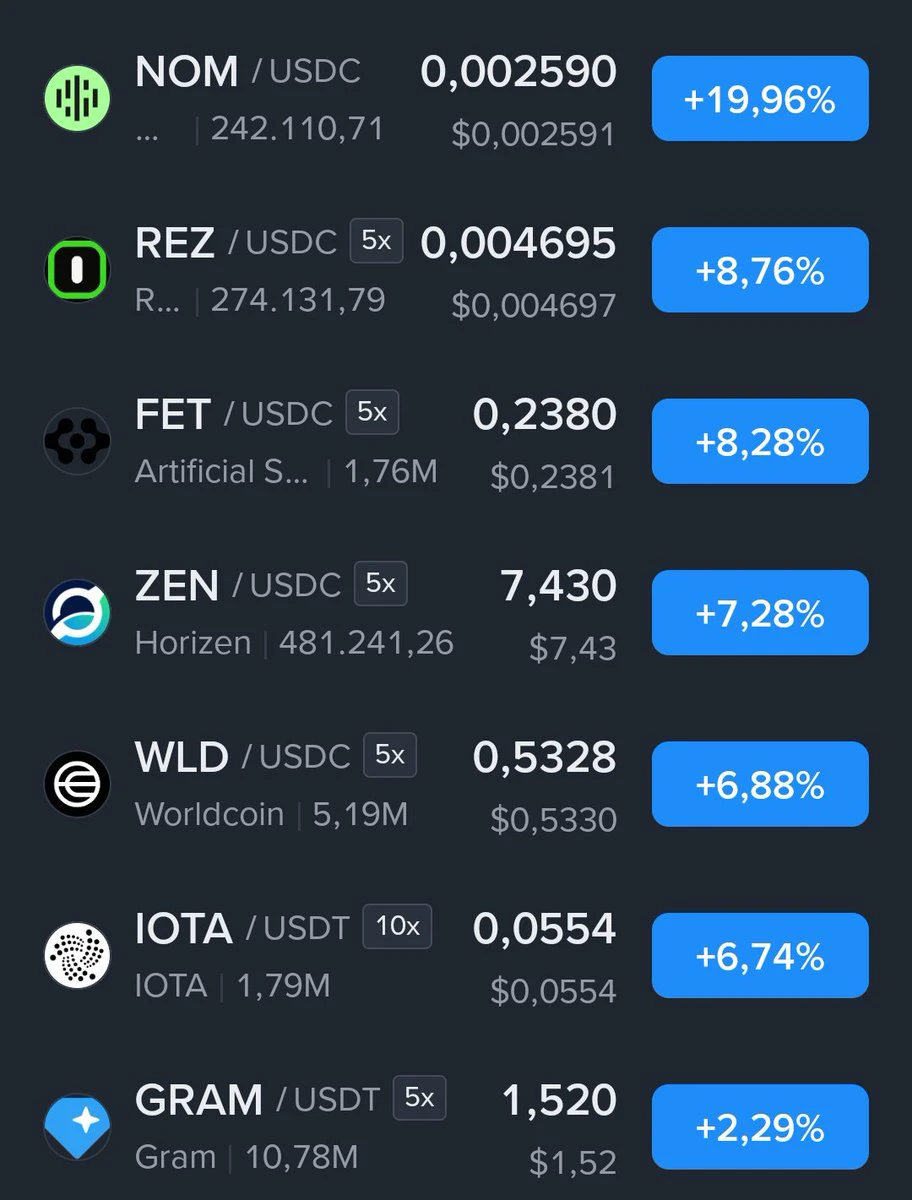
Task: Tap the +2,29% GRAM change badge
Action: point(760,1127)
